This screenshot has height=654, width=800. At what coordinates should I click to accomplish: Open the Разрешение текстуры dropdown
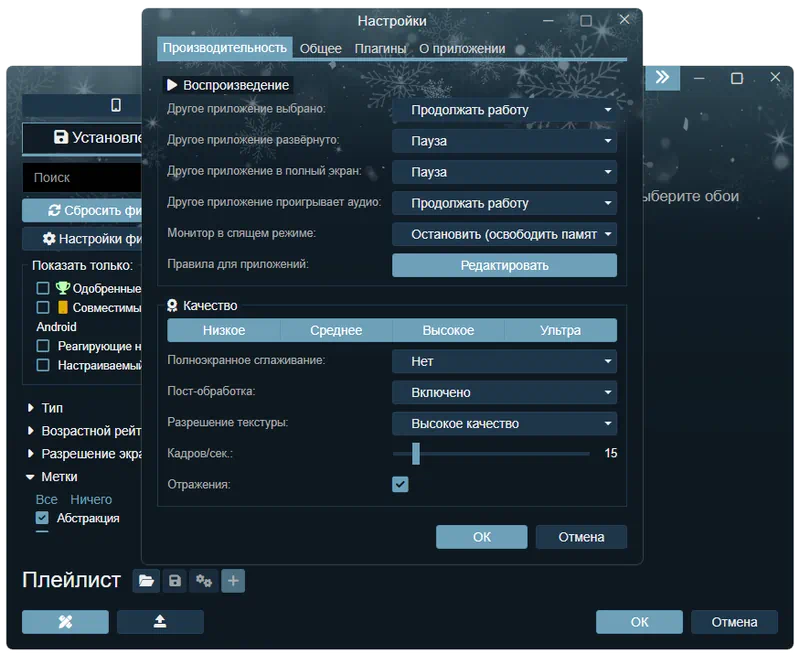tap(504, 424)
